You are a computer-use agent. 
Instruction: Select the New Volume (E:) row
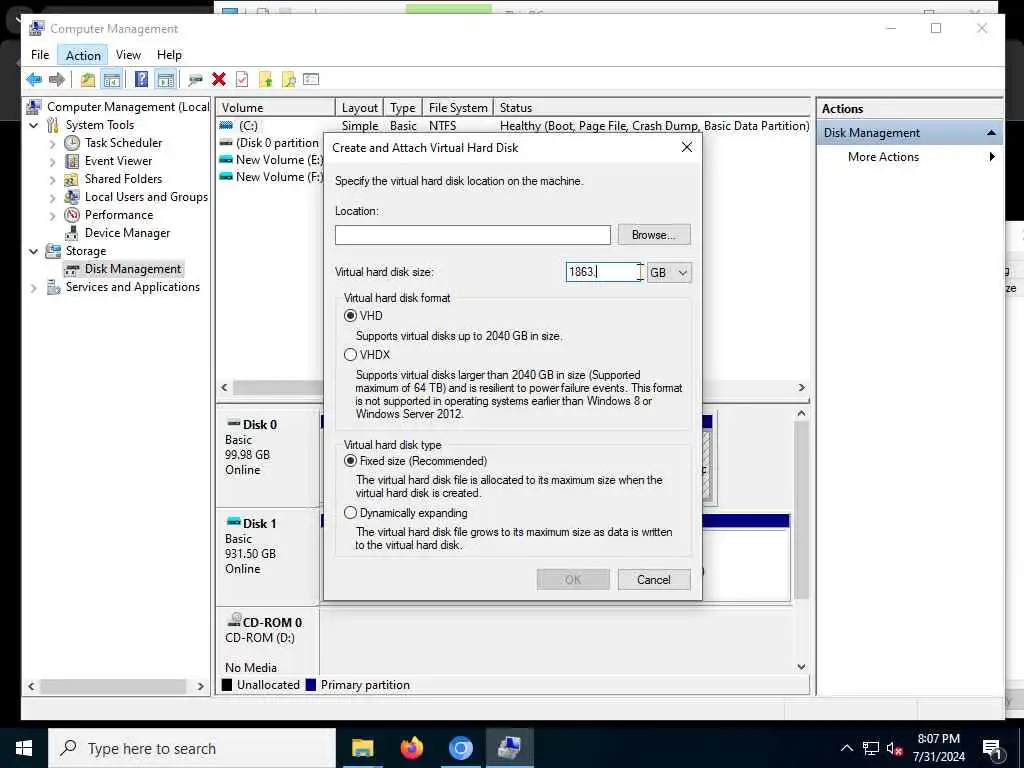coord(271,160)
